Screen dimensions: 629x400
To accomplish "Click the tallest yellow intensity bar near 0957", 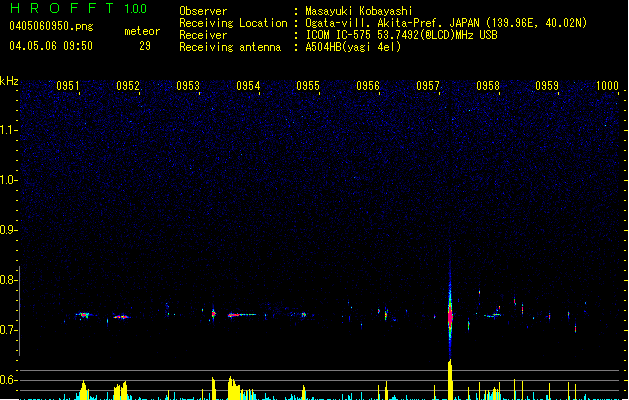I will point(450,379).
